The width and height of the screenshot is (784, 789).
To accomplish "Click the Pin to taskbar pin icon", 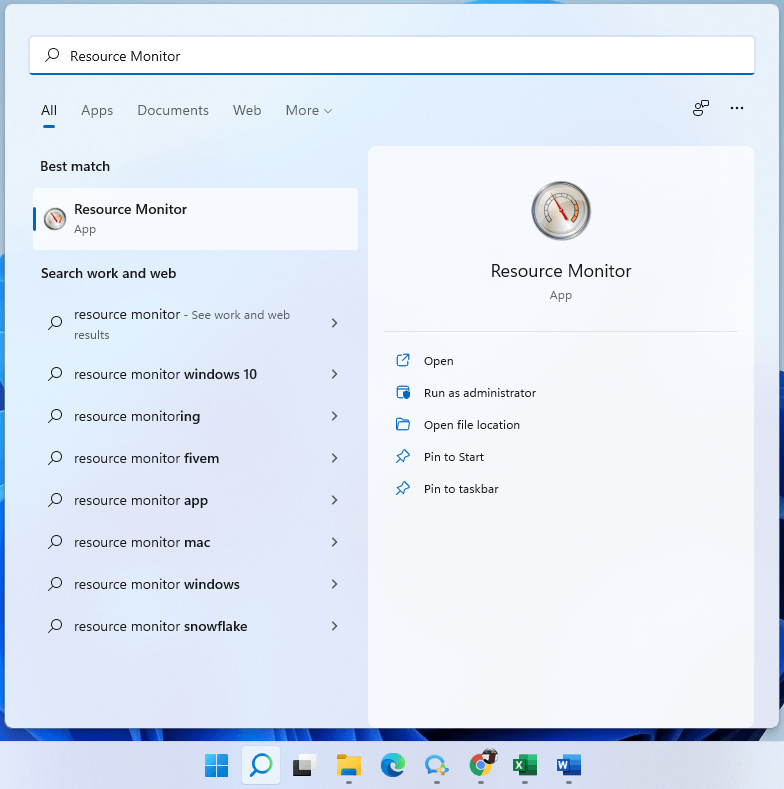I will (403, 489).
